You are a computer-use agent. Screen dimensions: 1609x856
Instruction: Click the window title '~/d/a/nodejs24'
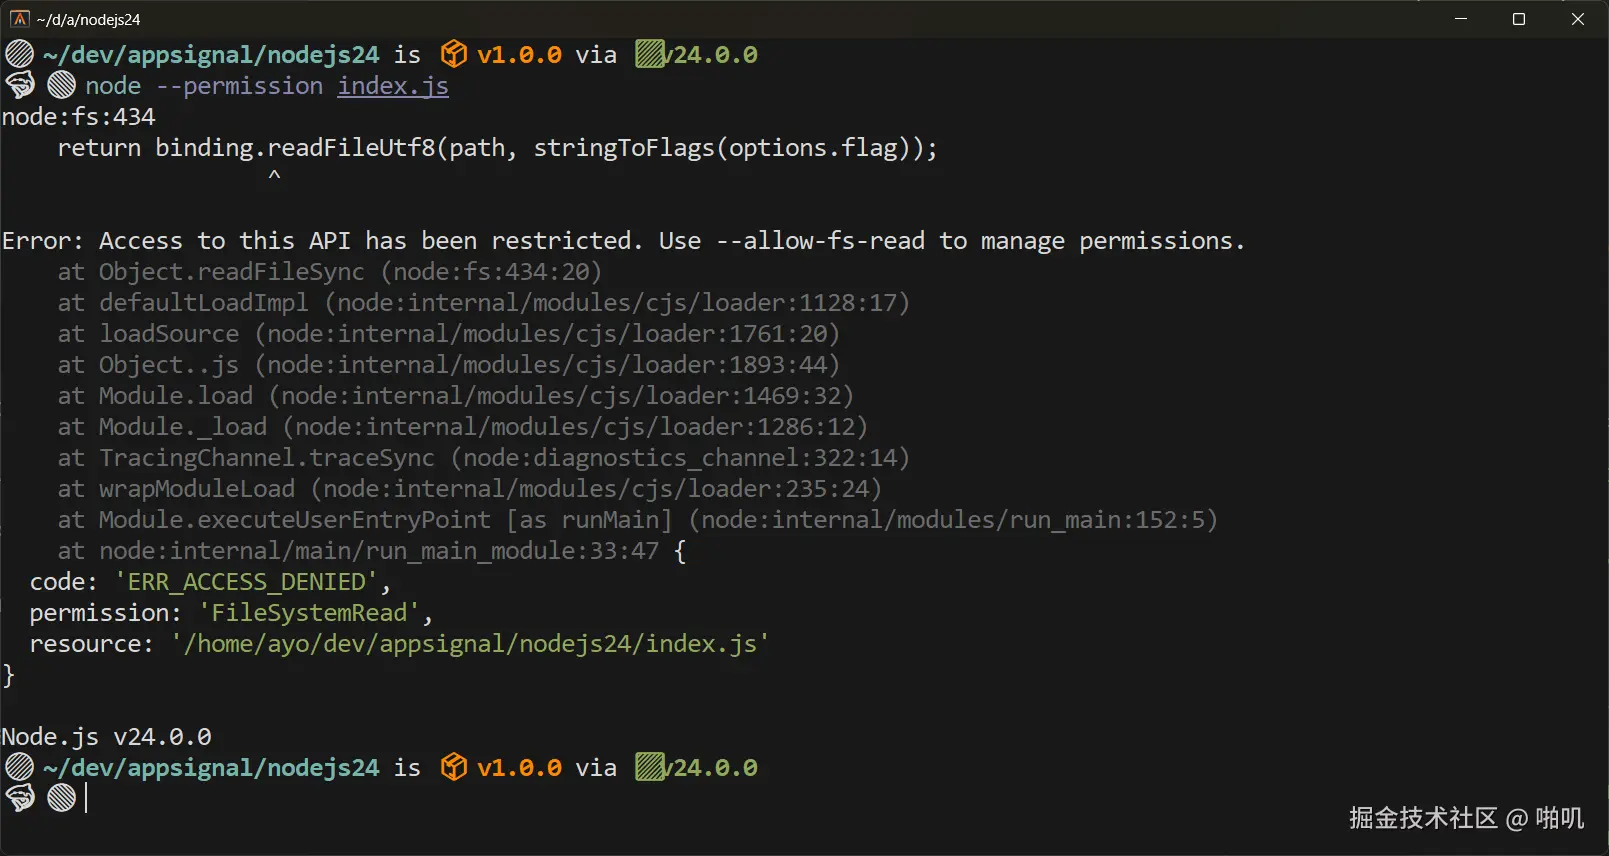(89, 20)
